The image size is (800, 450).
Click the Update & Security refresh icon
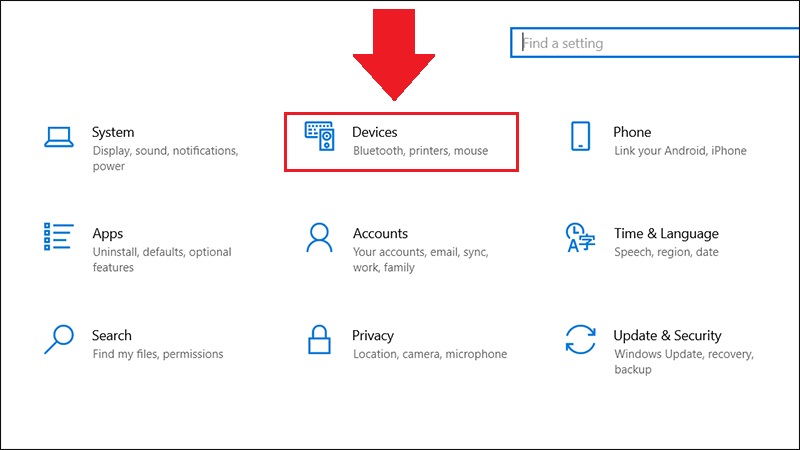click(x=581, y=339)
